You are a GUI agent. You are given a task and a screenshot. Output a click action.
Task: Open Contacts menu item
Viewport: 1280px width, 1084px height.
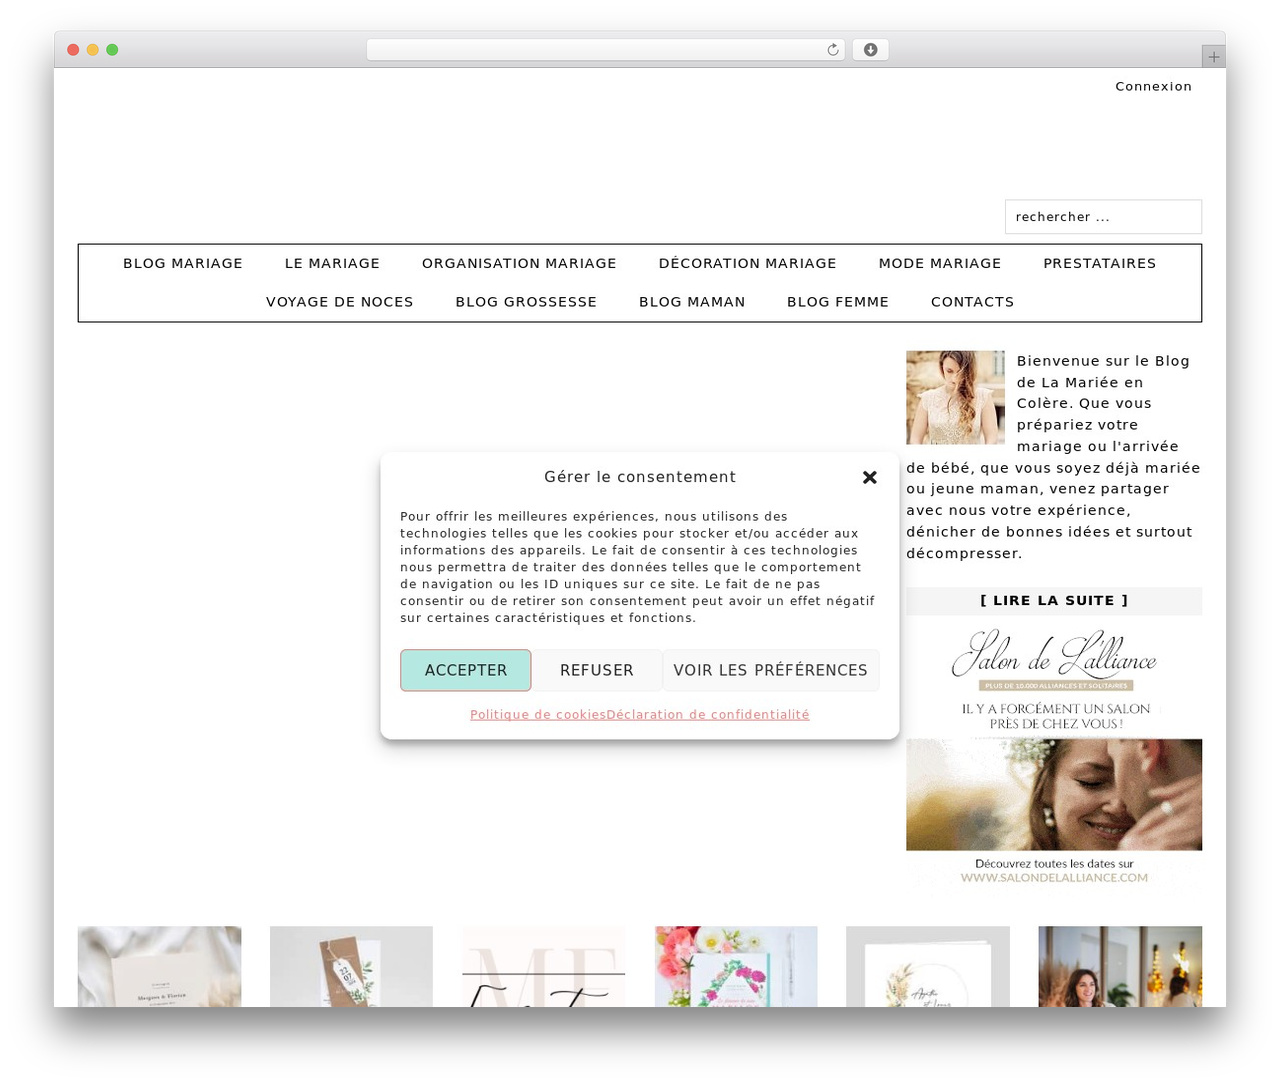pos(972,302)
